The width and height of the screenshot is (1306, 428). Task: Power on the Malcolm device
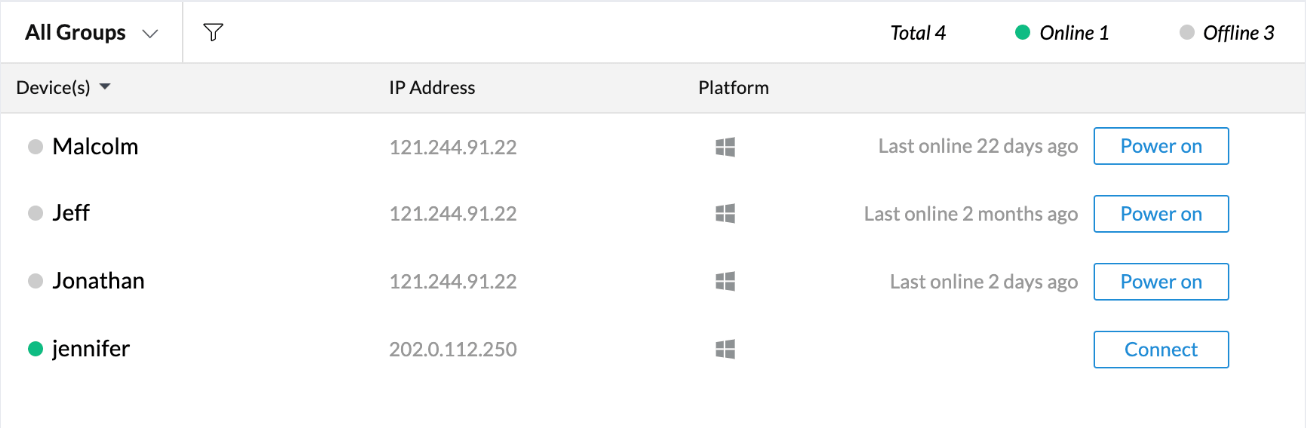(1160, 146)
